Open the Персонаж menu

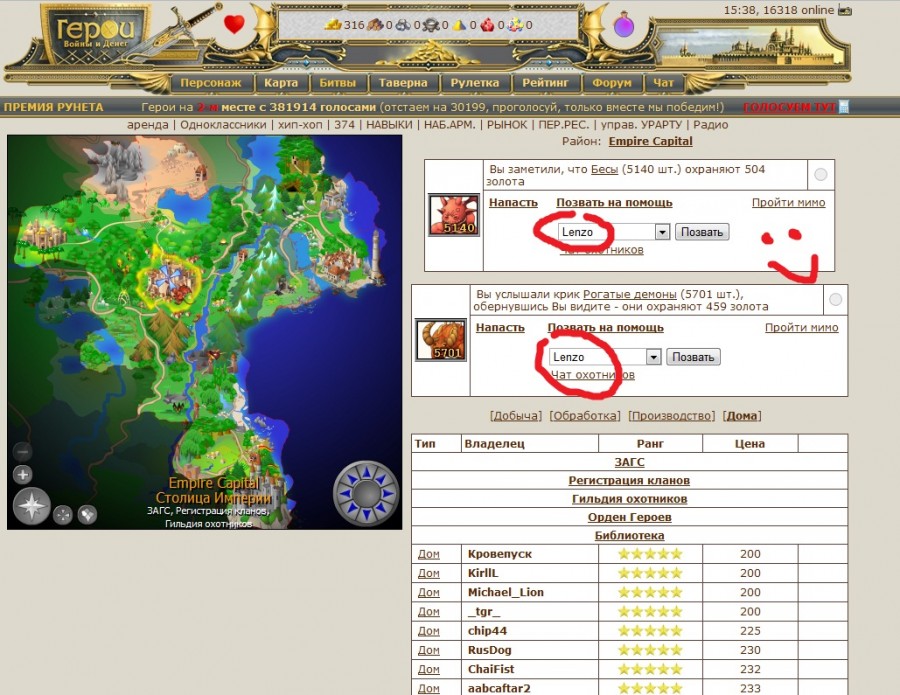[x=211, y=83]
